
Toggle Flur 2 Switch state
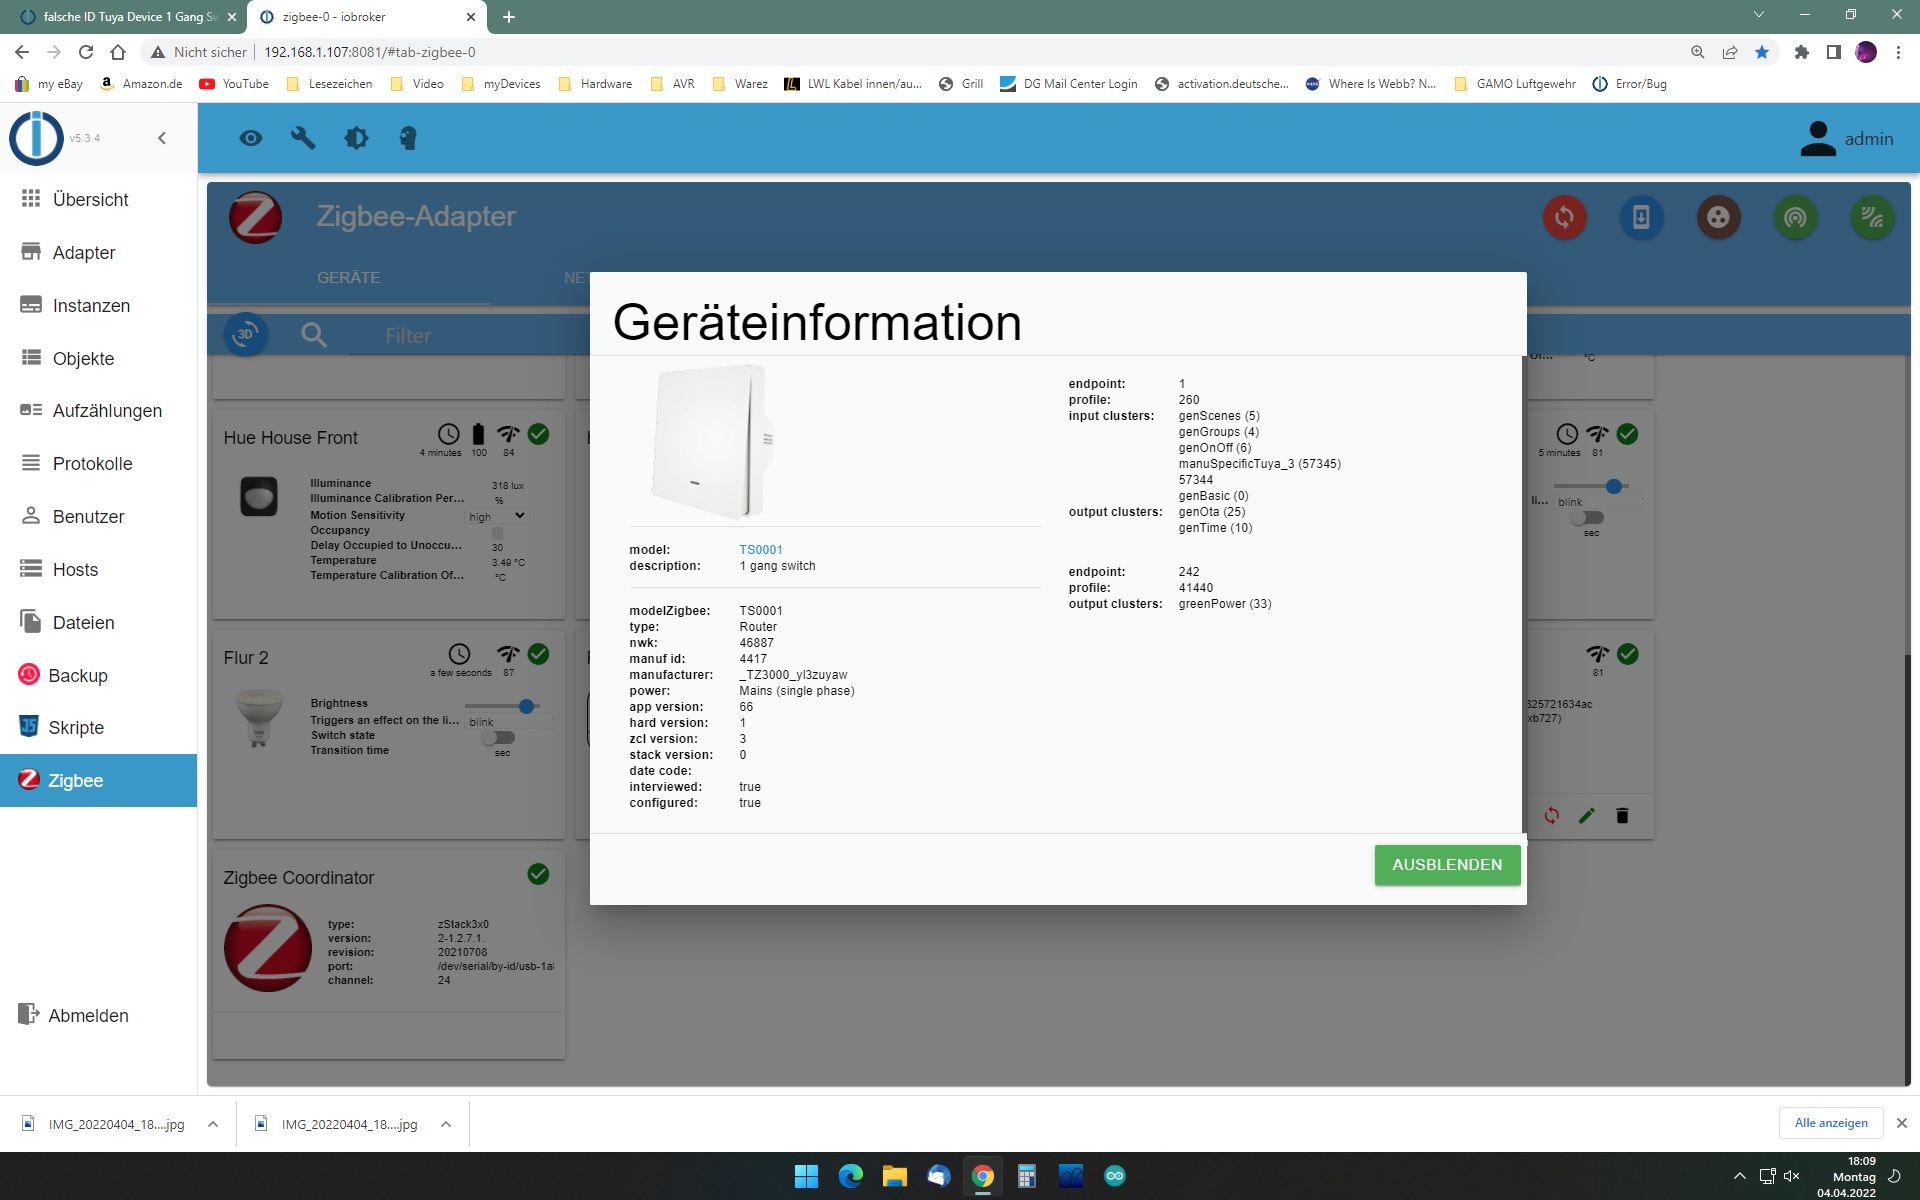coord(497,737)
